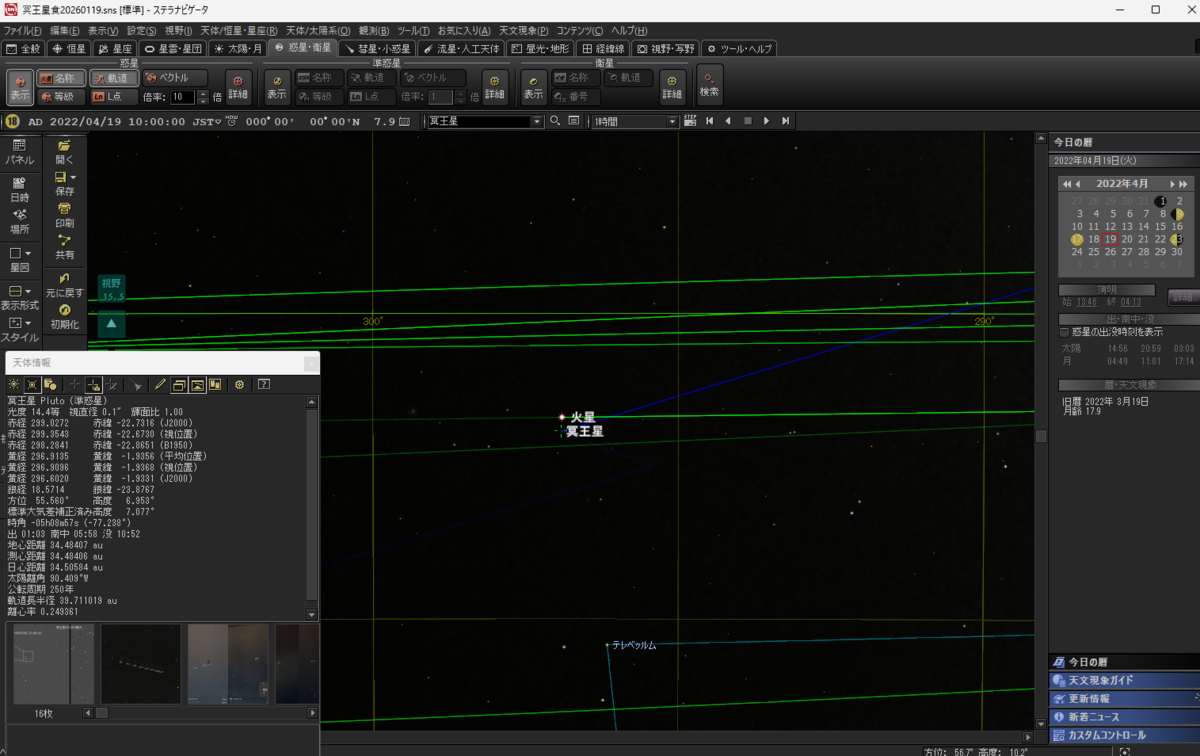Image resolution: width=1200 pixels, height=756 pixels.
Task: Click the help question-mark icon in 天体情報
Action: click(x=264, y=385)
